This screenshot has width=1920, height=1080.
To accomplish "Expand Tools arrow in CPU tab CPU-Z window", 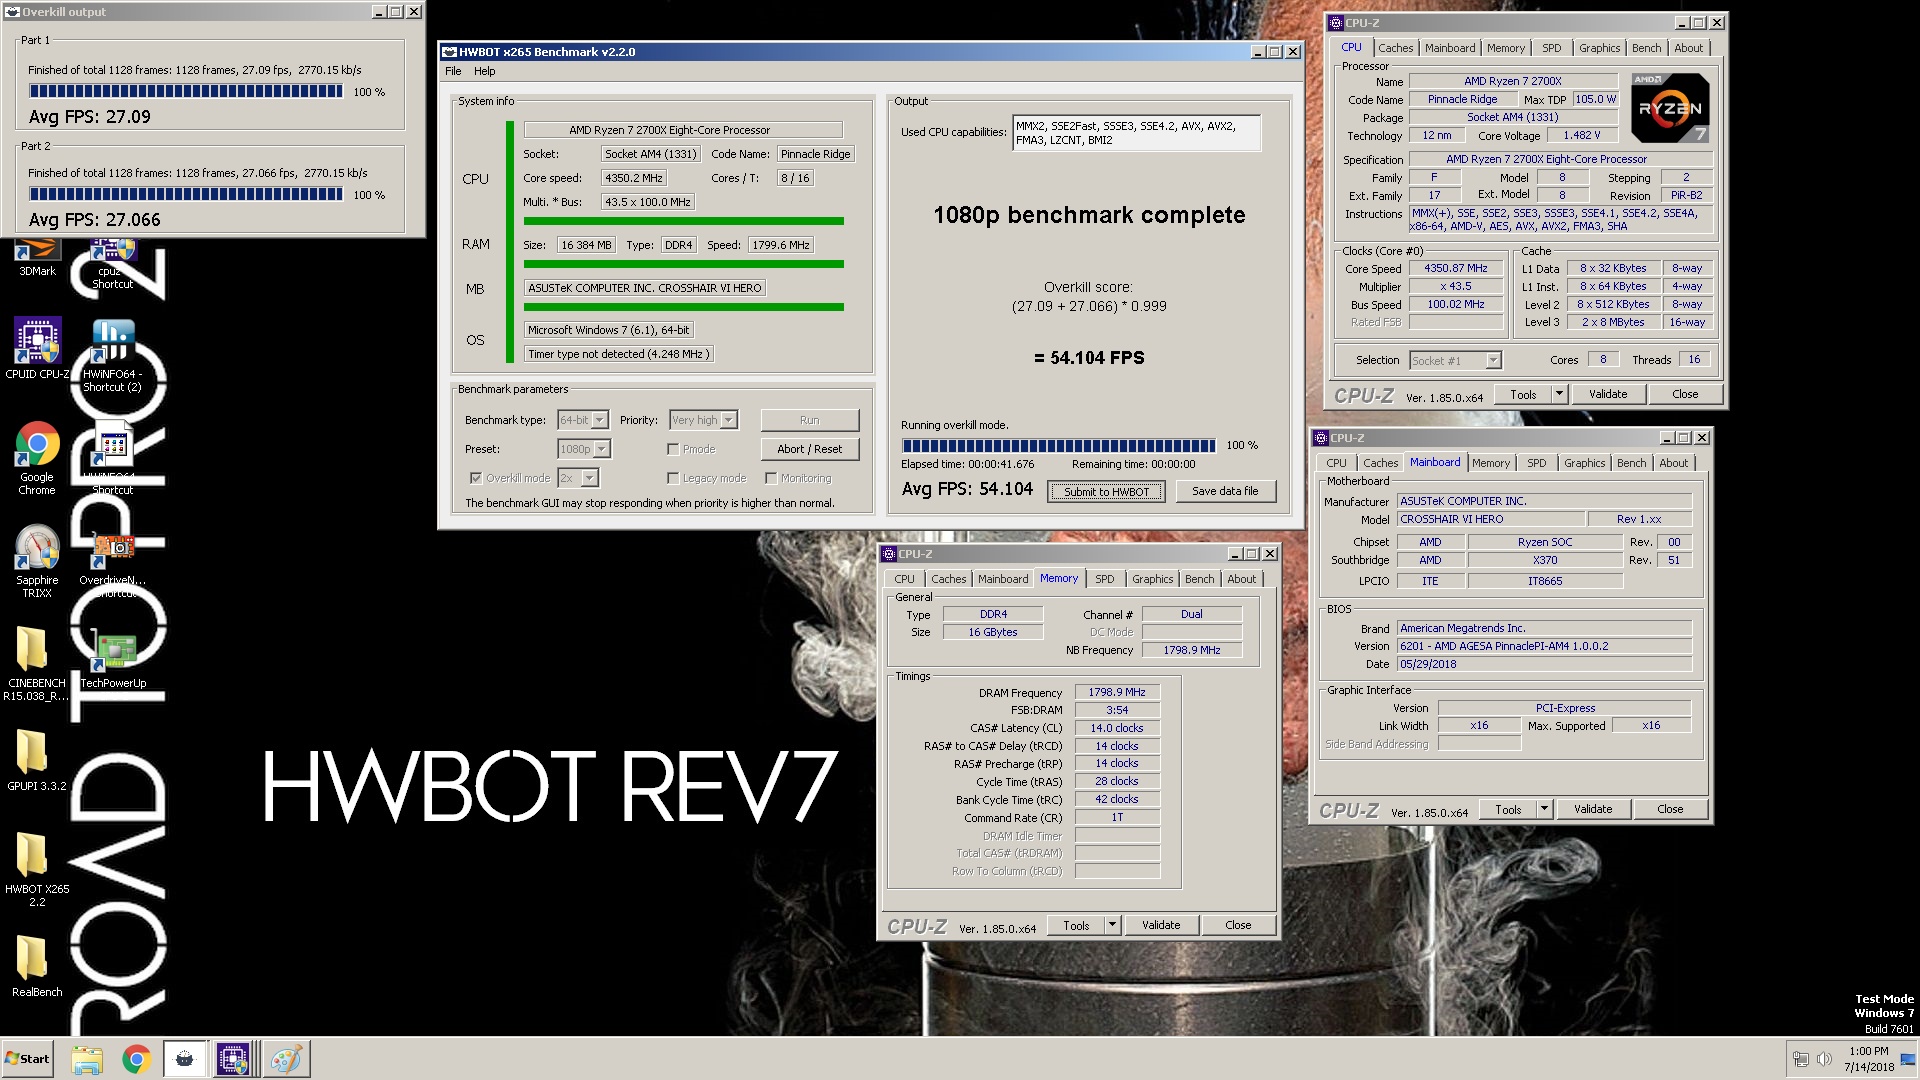I will coord(1559,394).
